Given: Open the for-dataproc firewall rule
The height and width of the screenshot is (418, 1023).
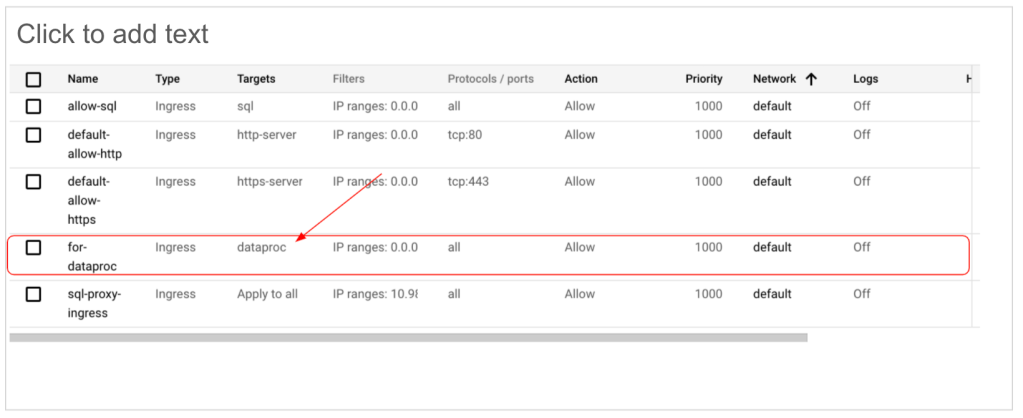Looking at the screenshot, I should click(94, 257).
